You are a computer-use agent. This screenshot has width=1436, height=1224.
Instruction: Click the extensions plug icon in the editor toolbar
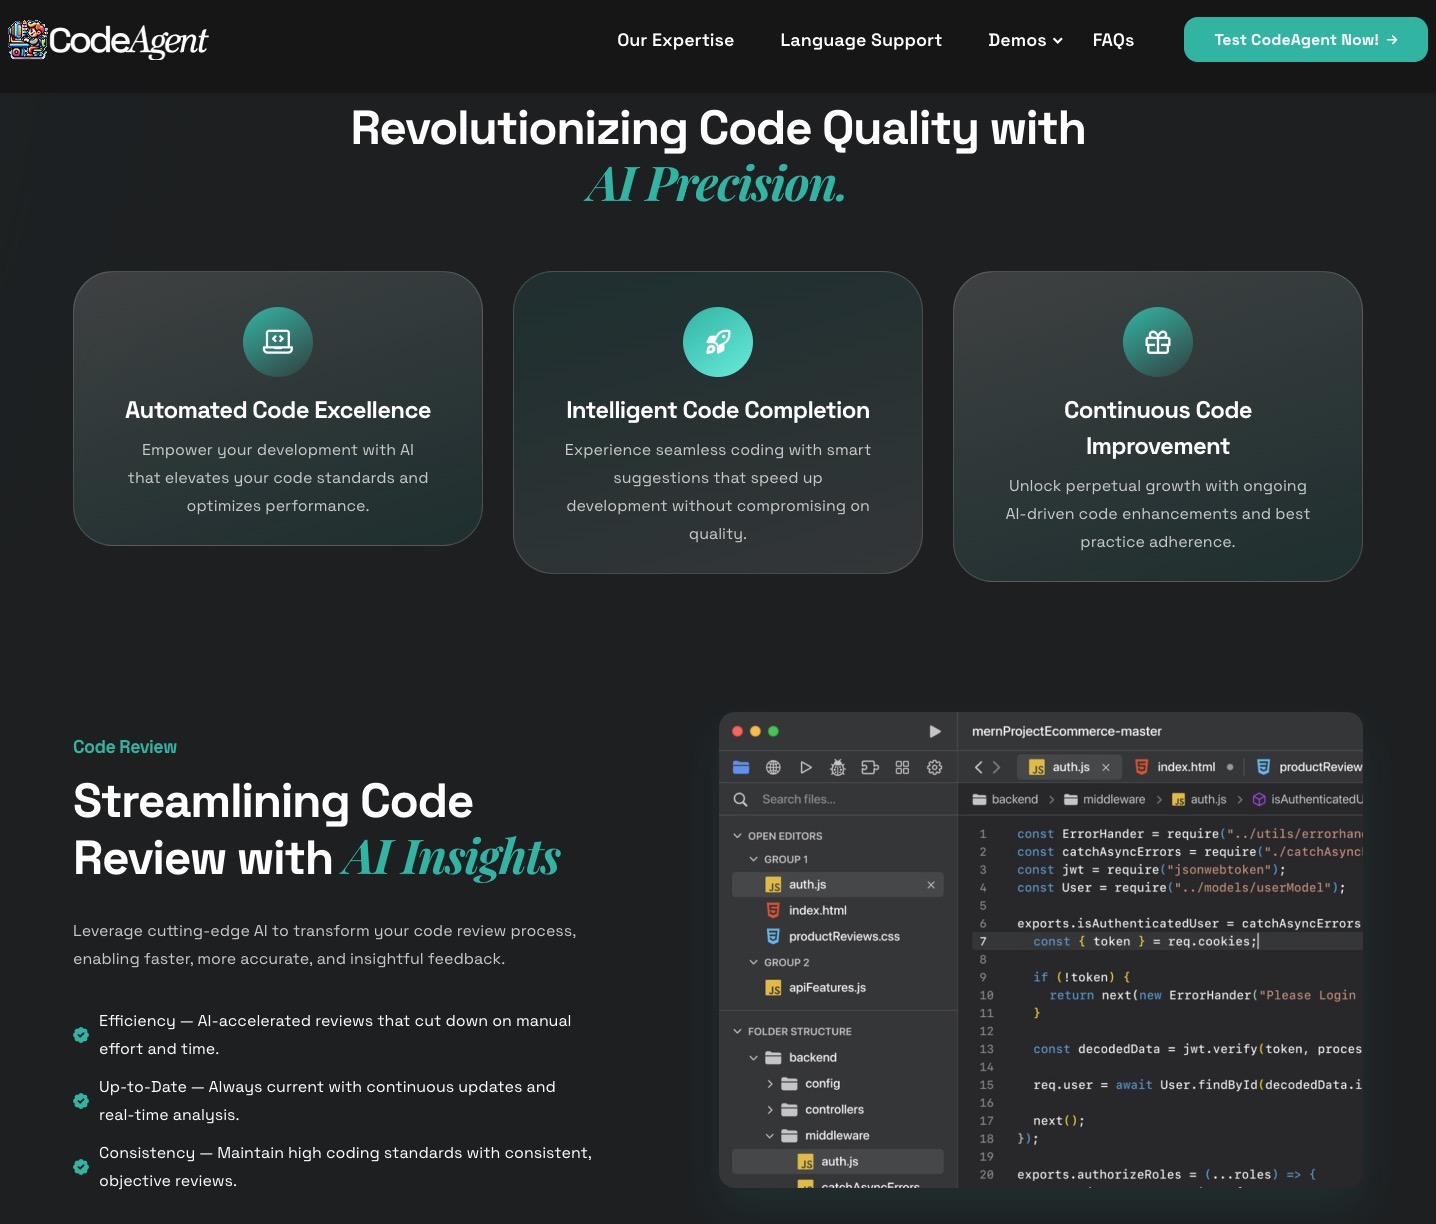click(870, 767)
